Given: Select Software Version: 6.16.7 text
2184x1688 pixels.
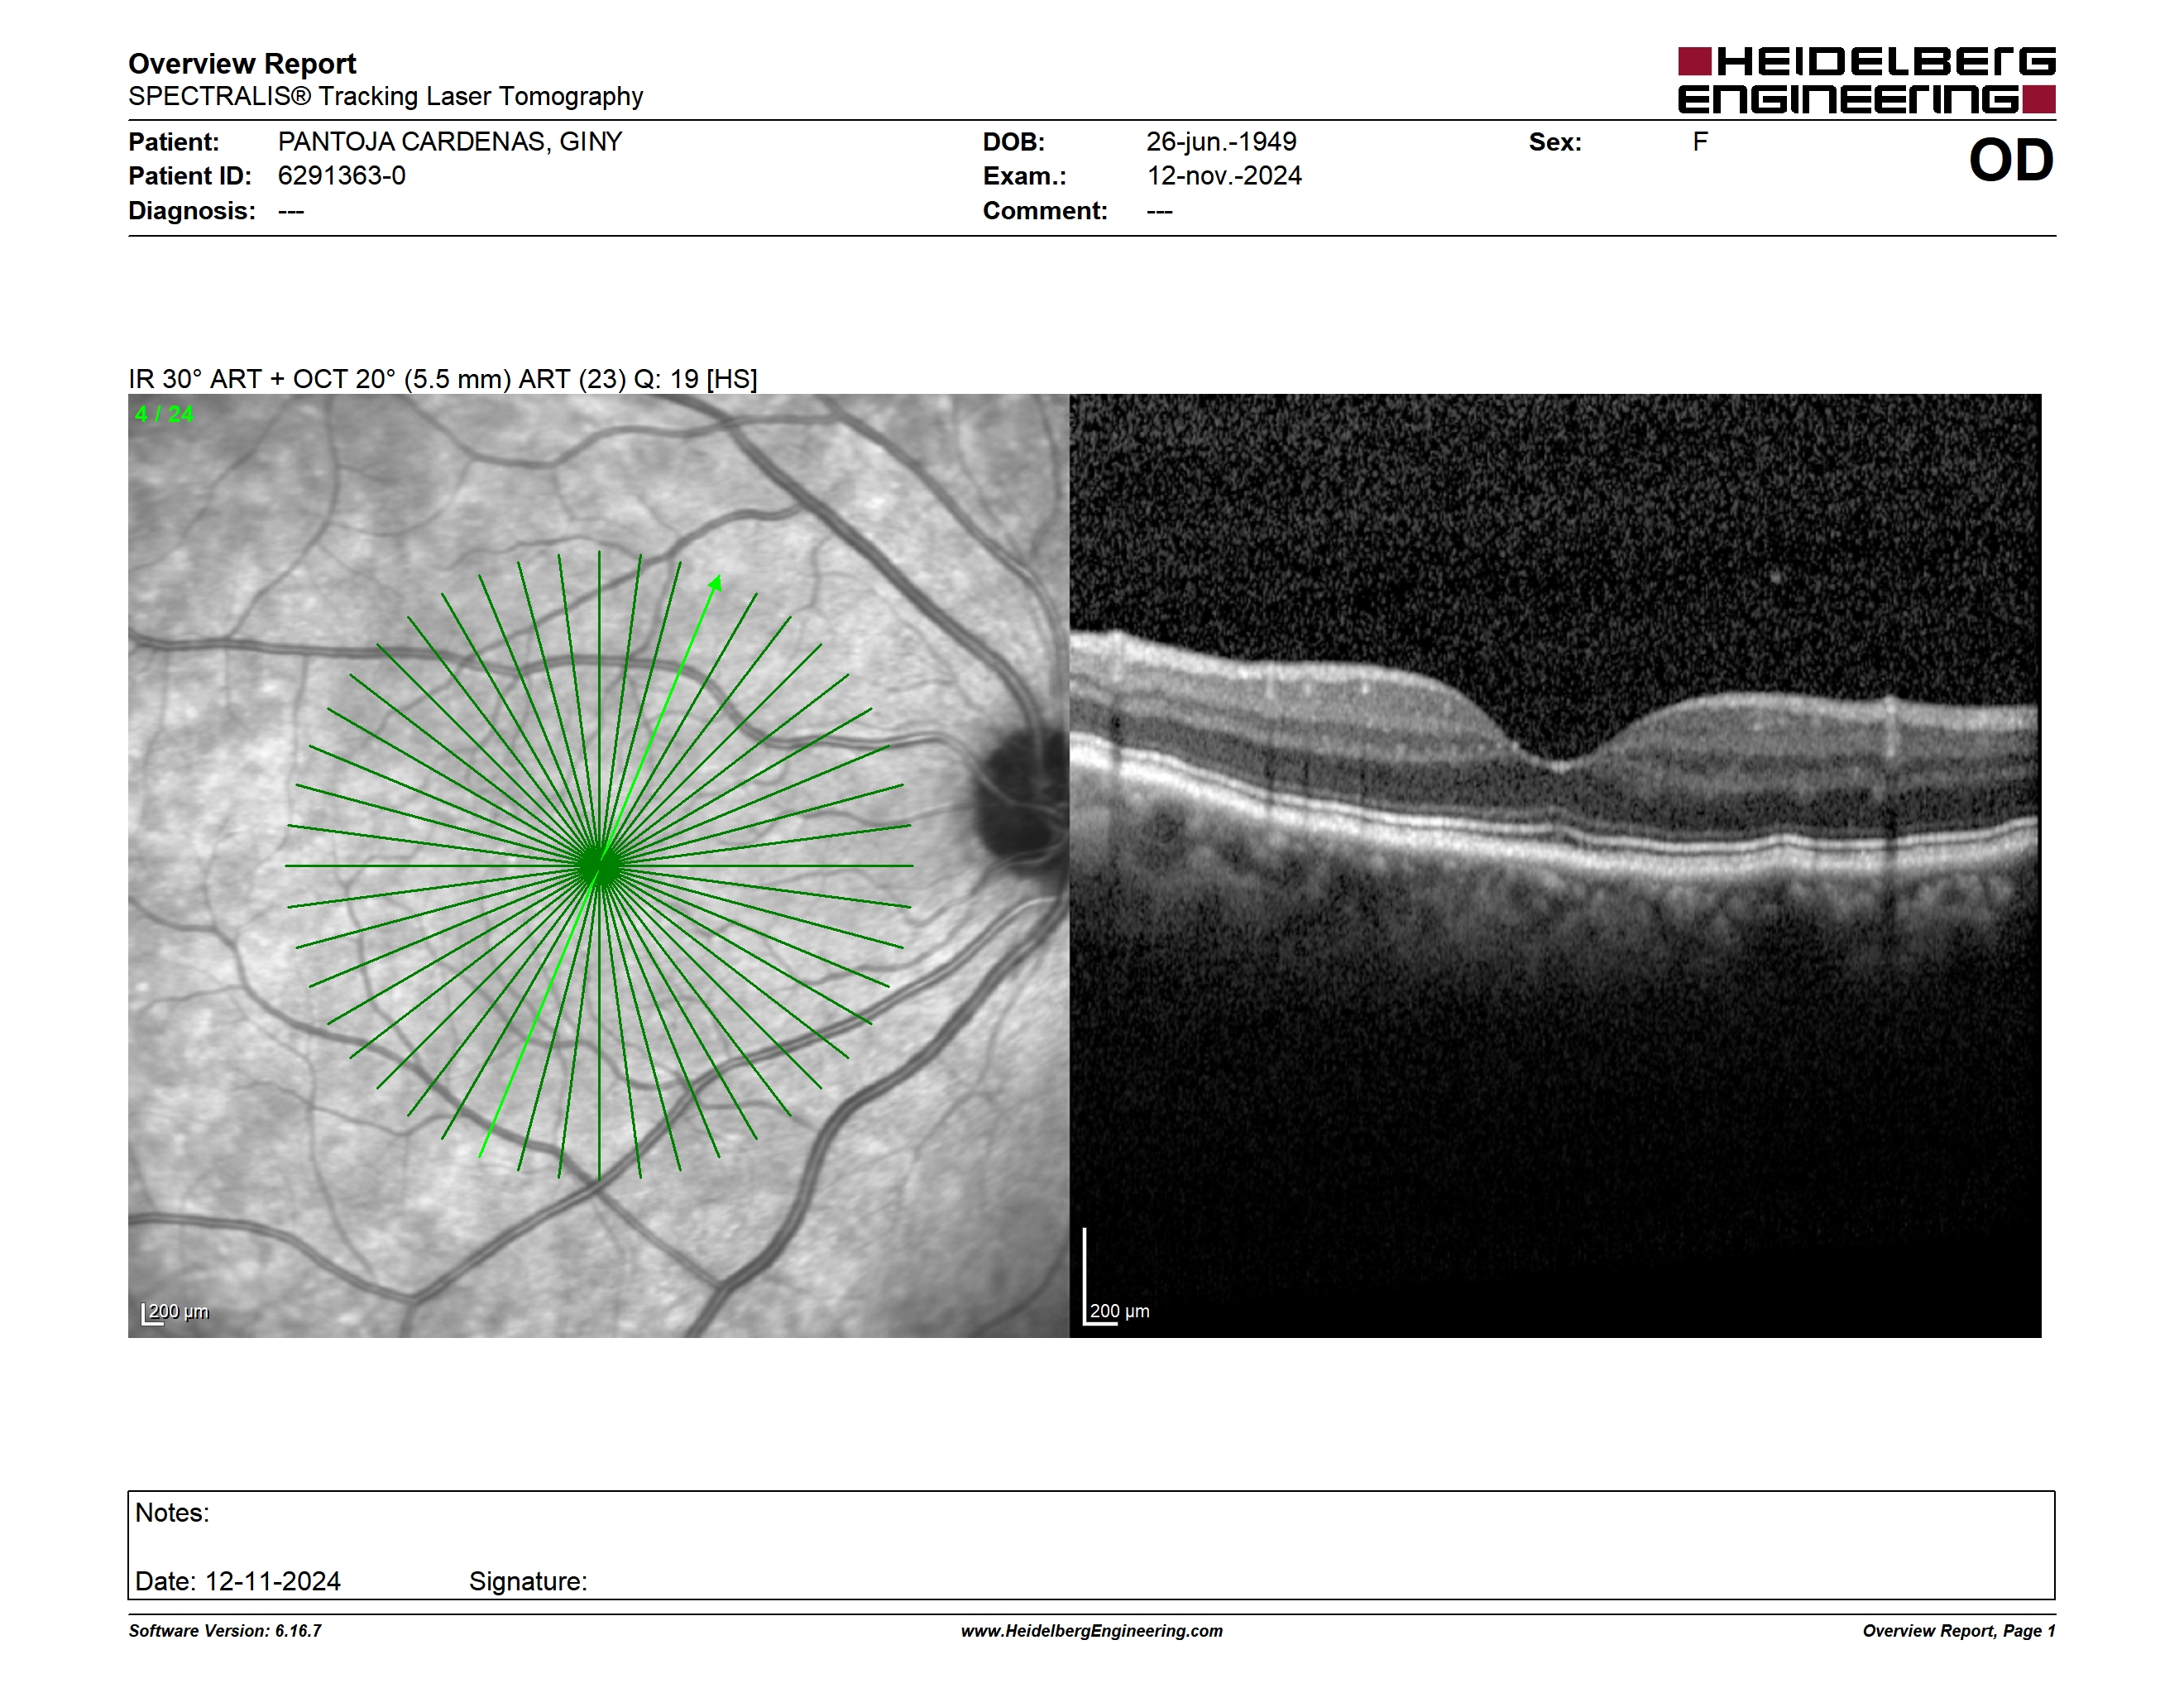Looking at the screenshot, I should point(225,1631).
